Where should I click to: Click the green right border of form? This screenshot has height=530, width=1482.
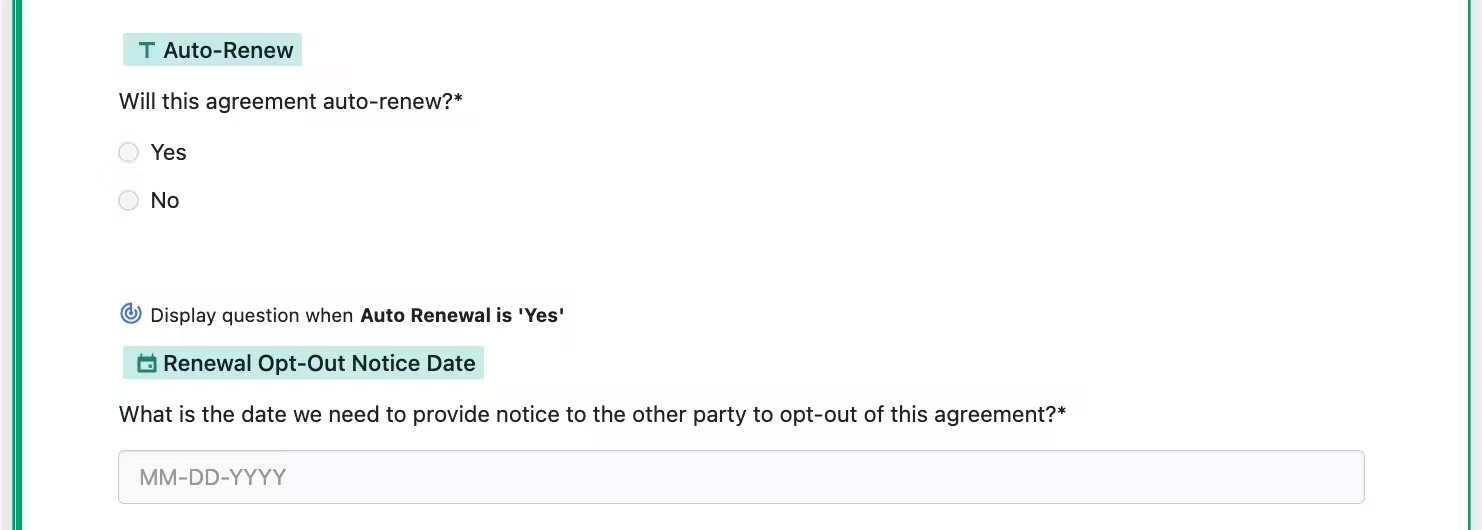tap(1466, 265)
